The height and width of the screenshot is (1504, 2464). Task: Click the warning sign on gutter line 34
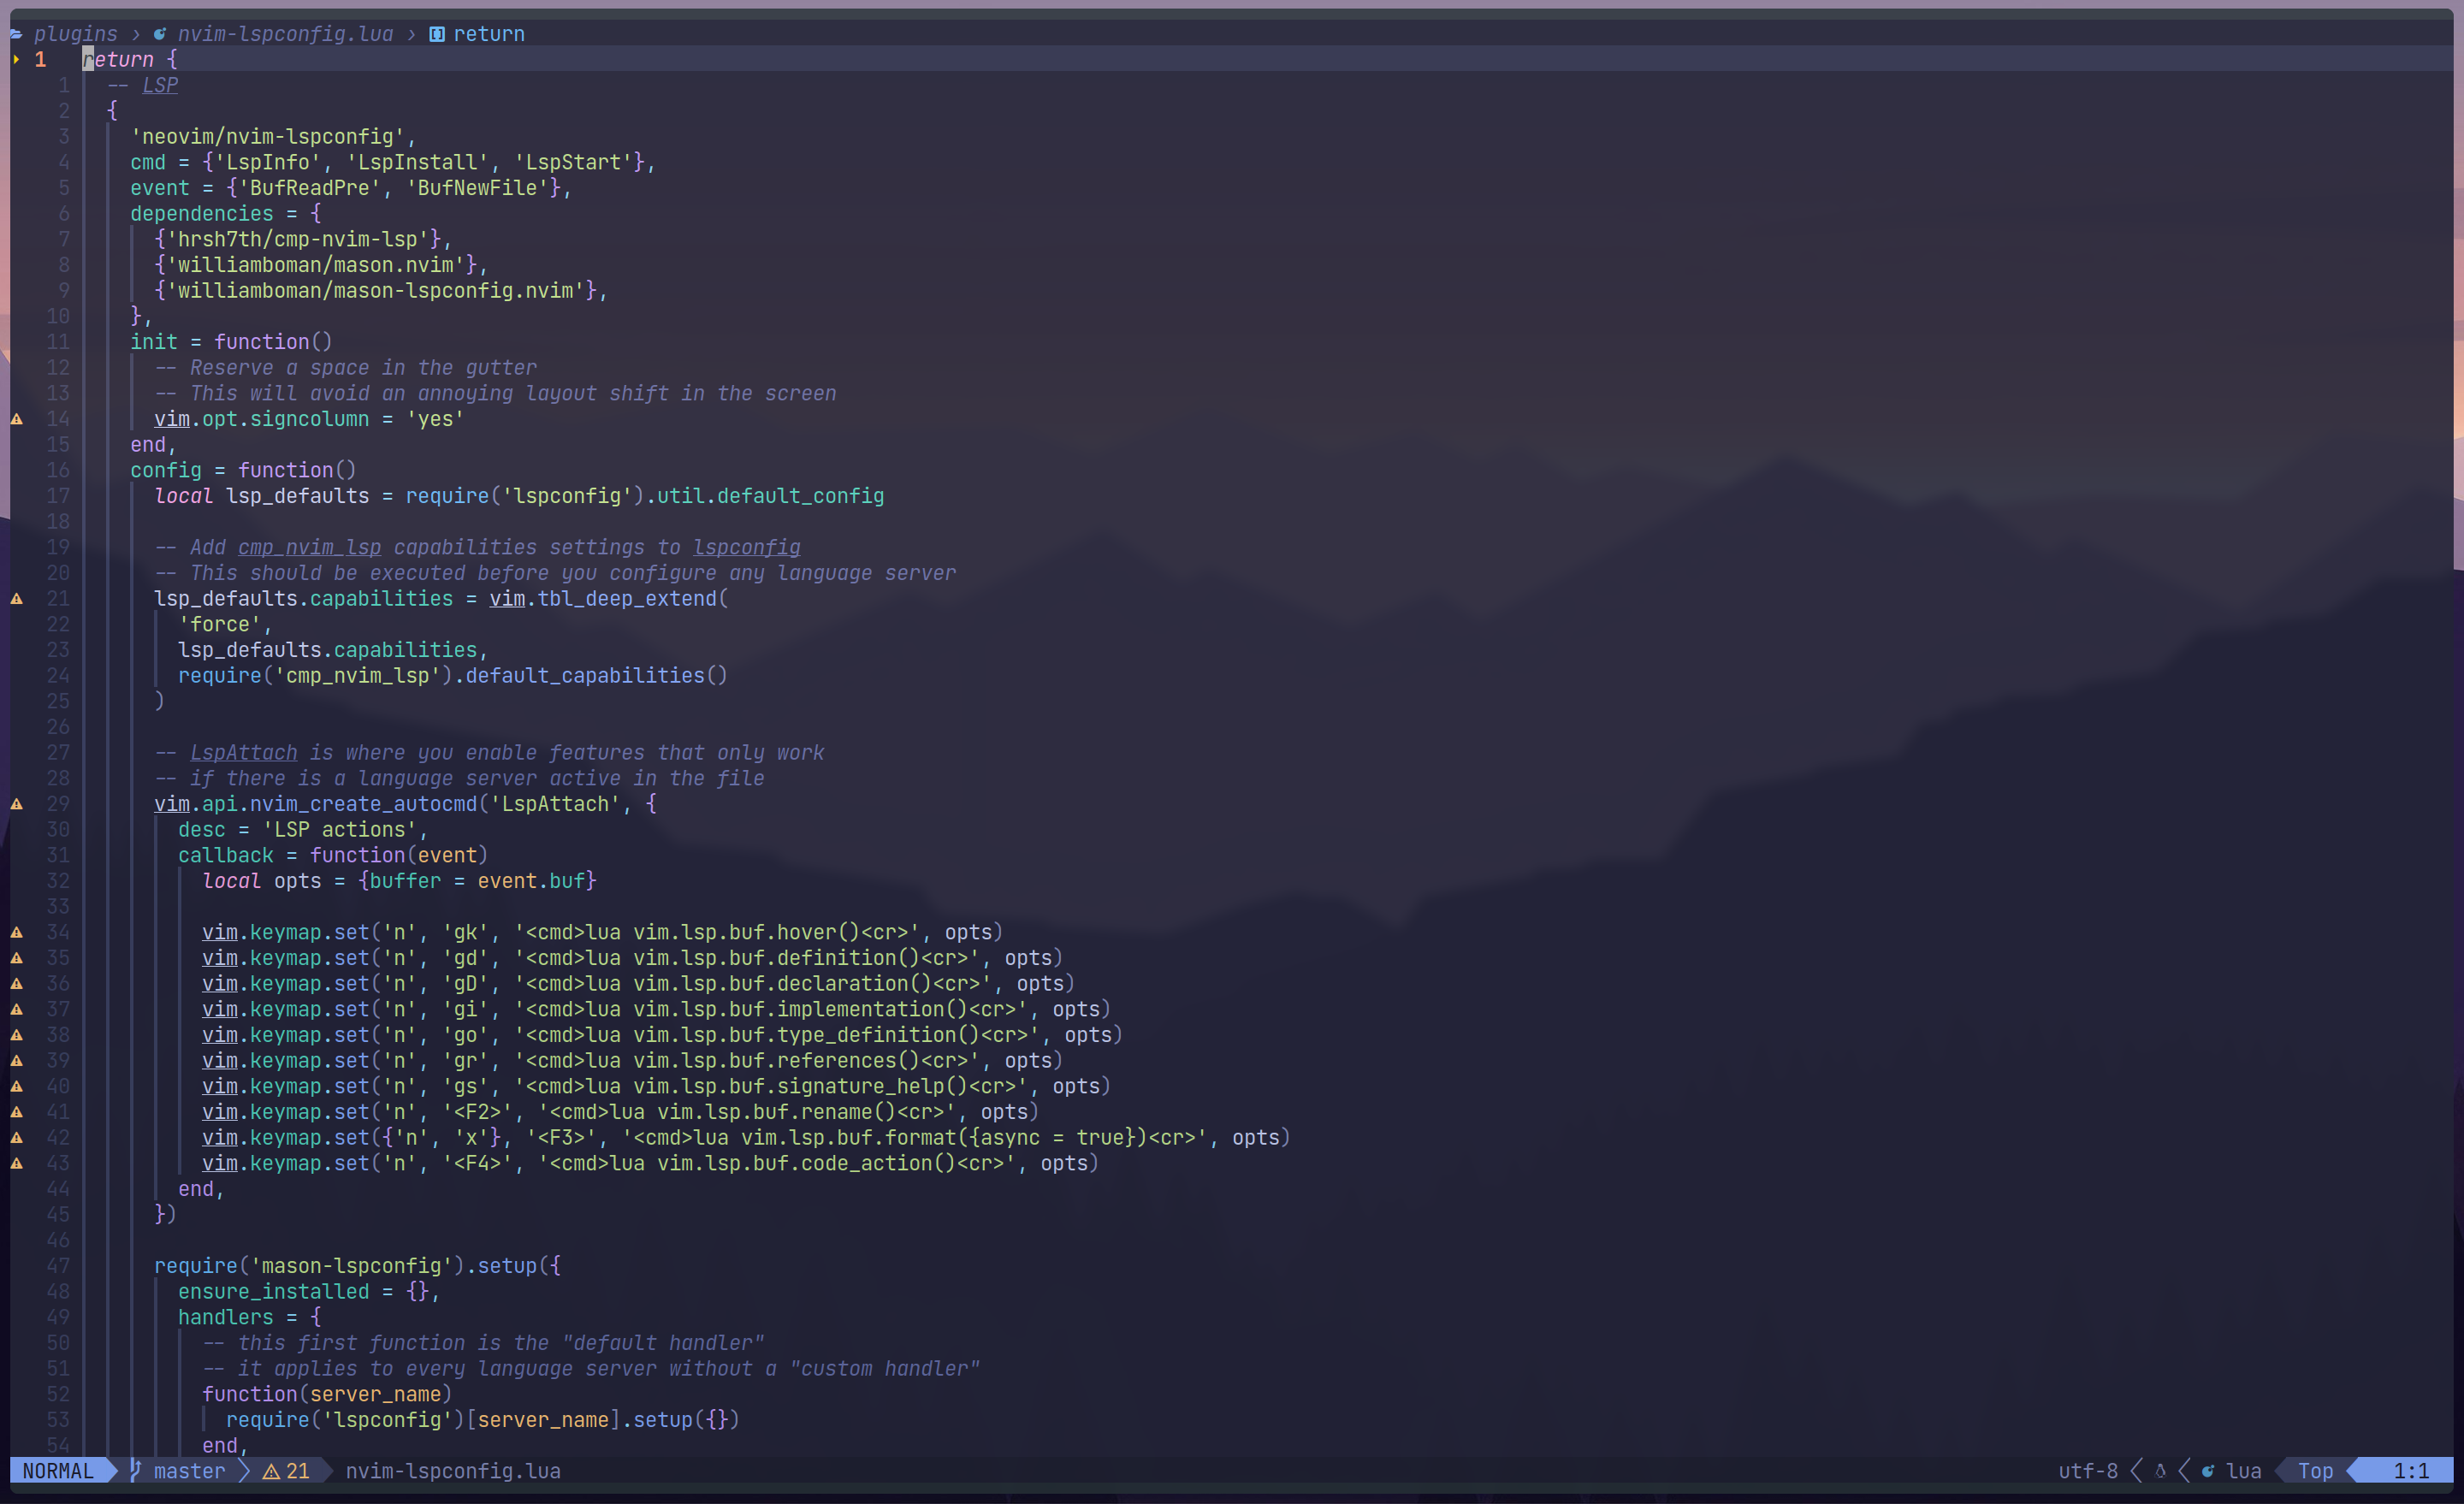click(17, 932)
